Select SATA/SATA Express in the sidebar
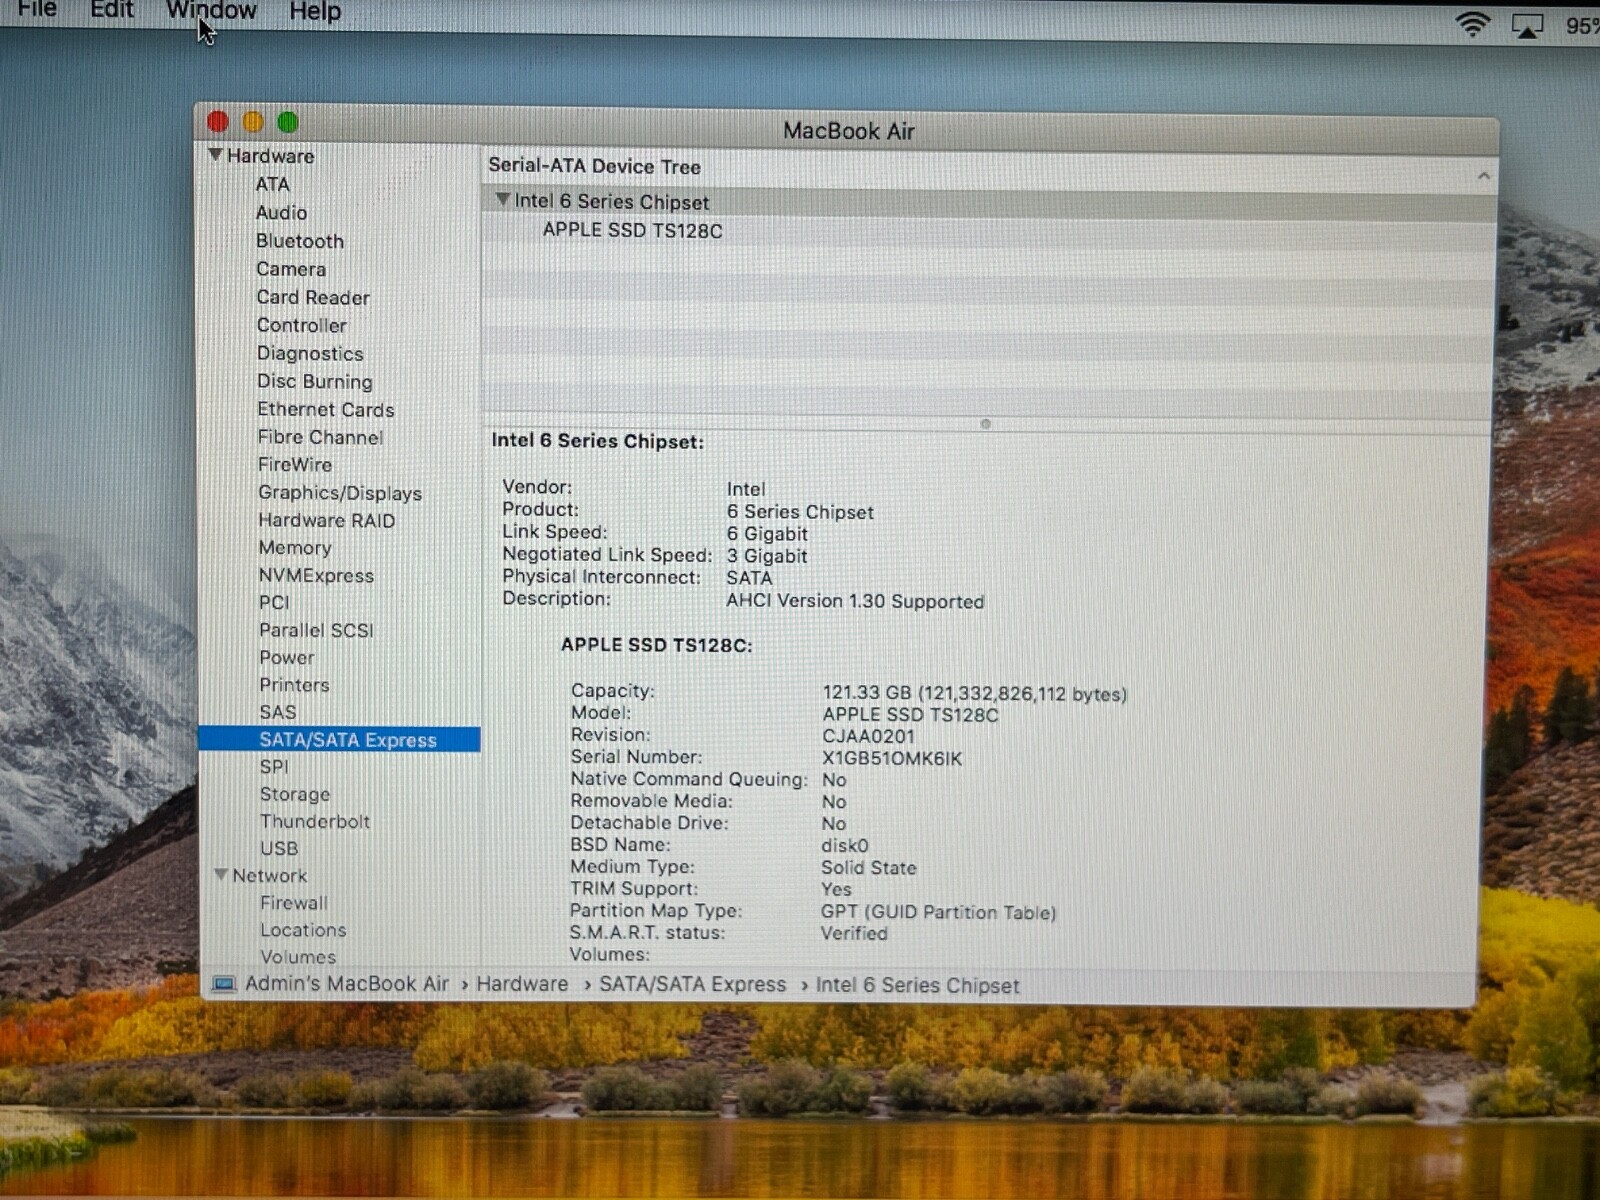1600x1200 pixels. 340,740
